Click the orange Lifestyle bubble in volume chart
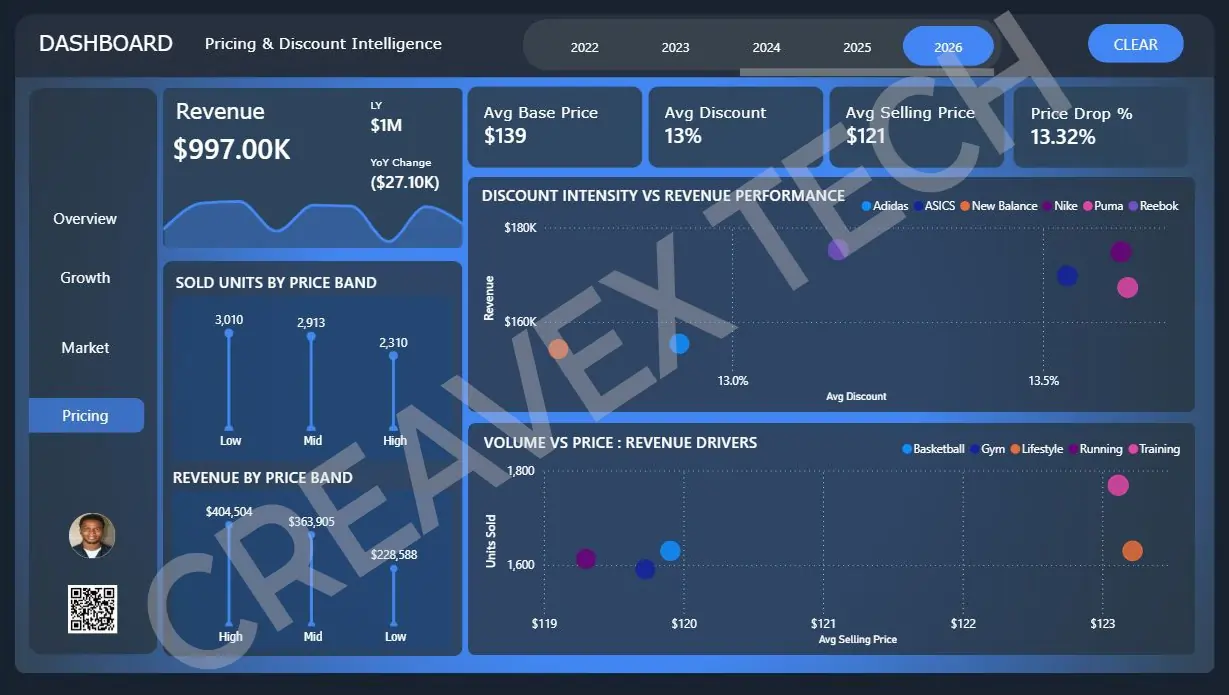This screenshot has height=695, width=1229. [x=1132, y=551]
